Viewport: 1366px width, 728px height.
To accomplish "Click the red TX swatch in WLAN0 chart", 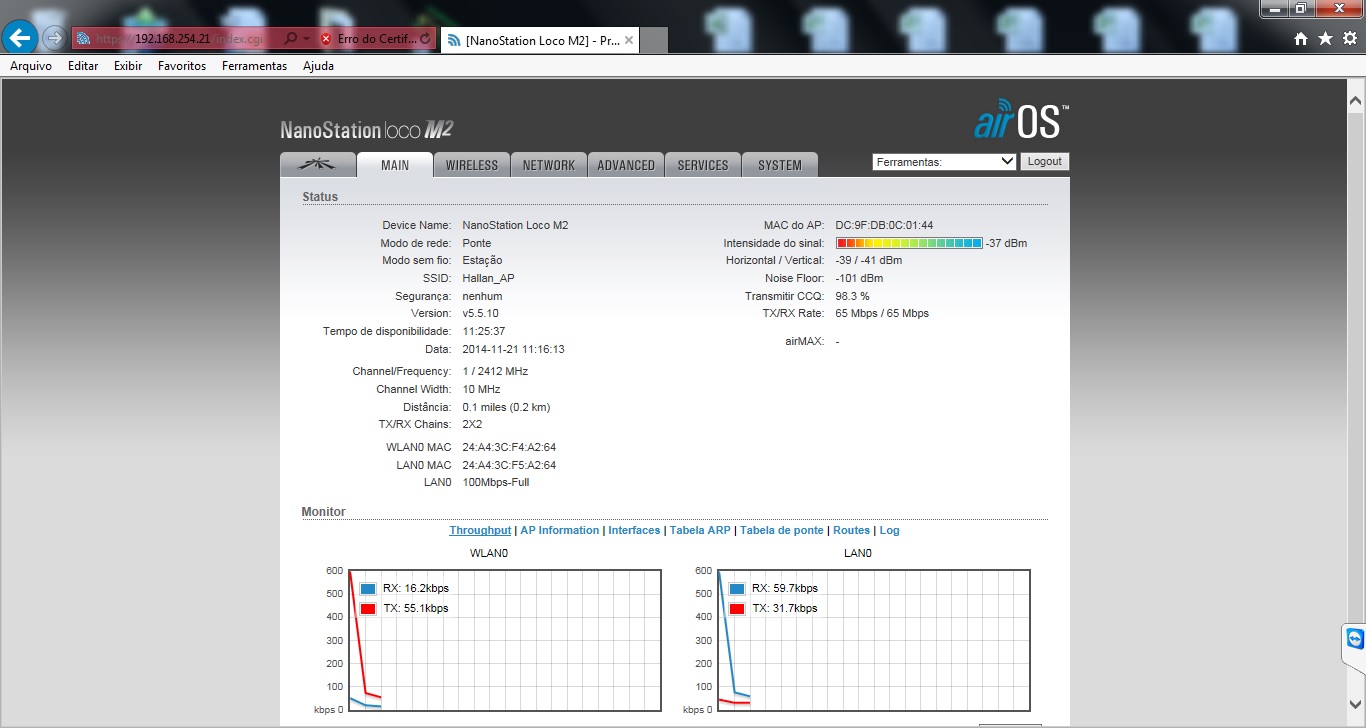I will pyautogui.click(x=368, y=609).
